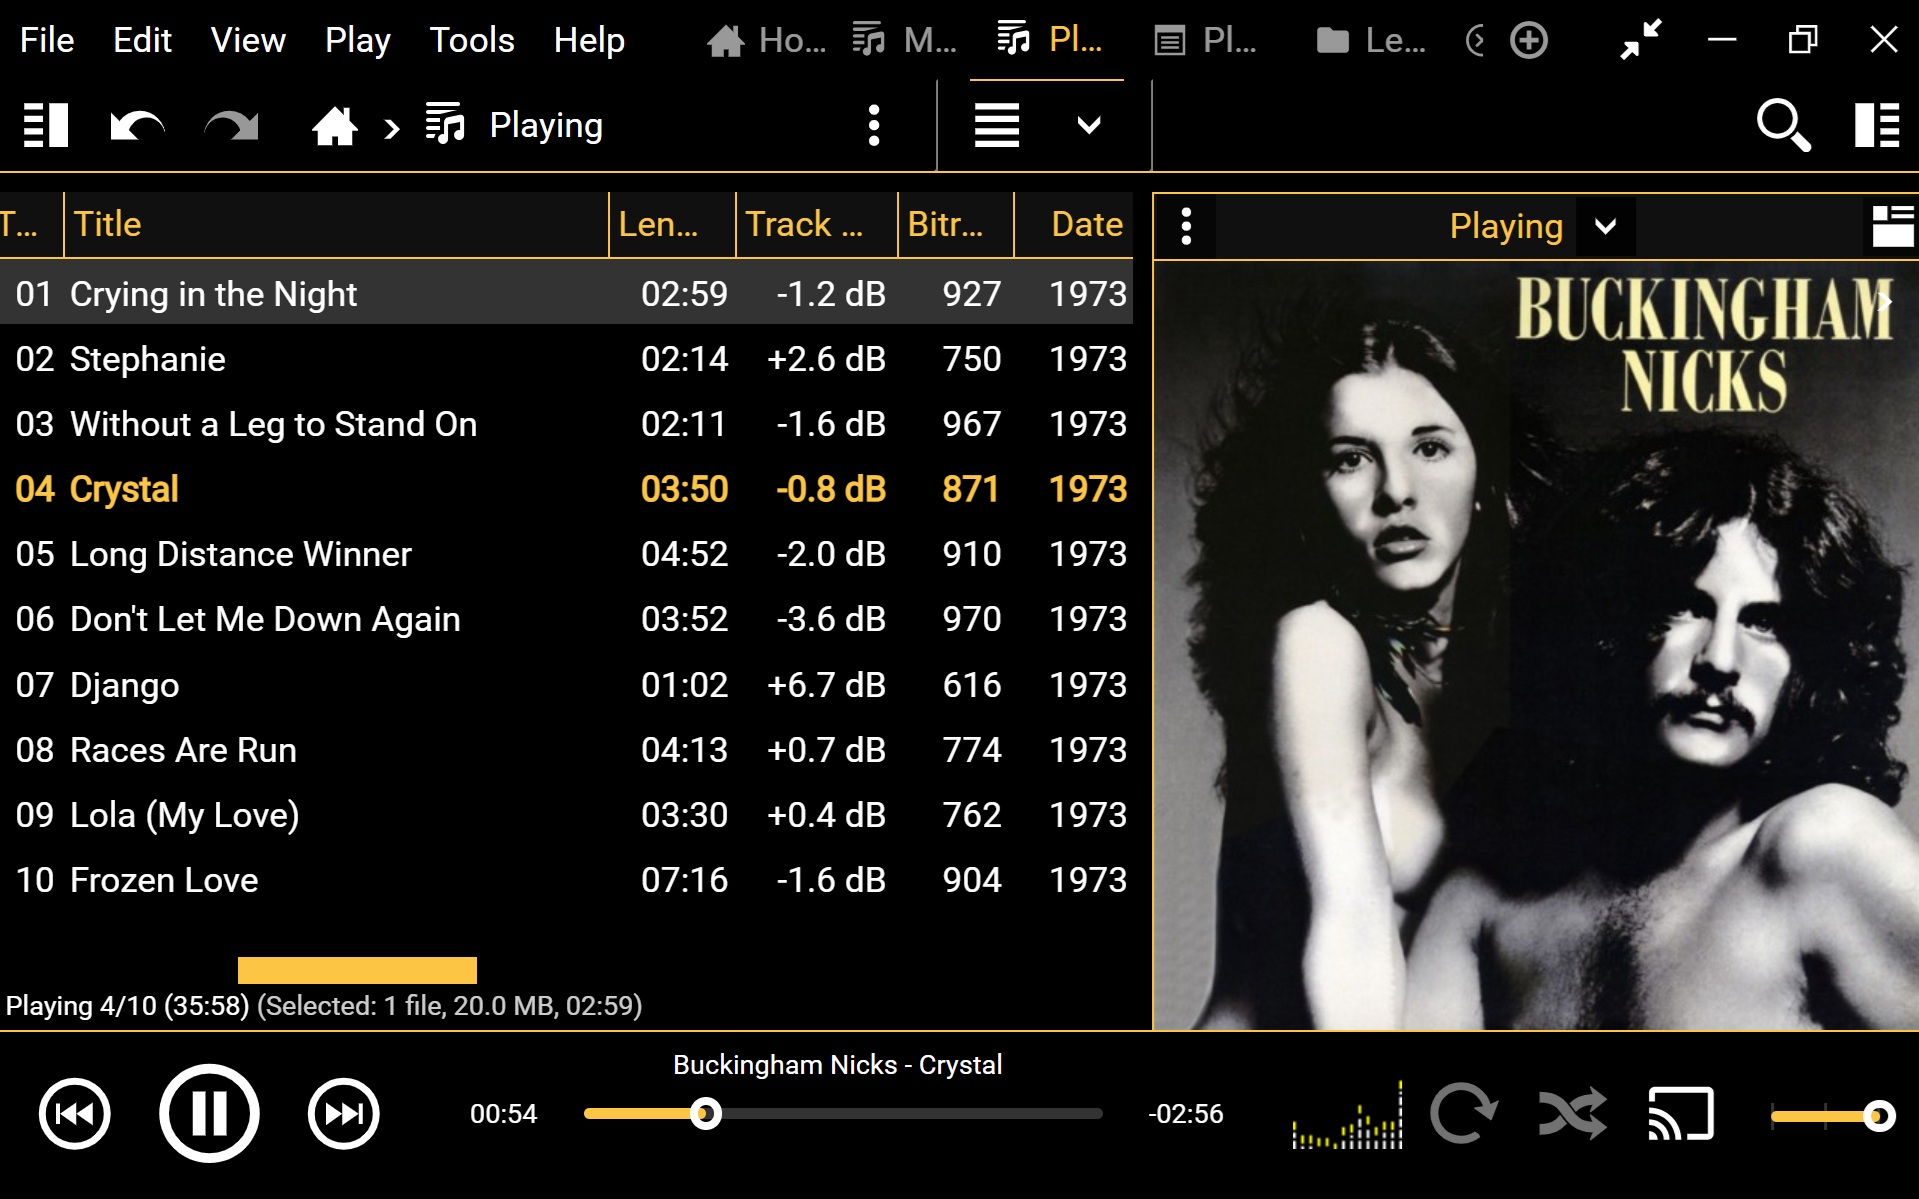Toggle the remaining time display -02:56
Screen dimensions: 1919x1199
tap(1185, 1113)
